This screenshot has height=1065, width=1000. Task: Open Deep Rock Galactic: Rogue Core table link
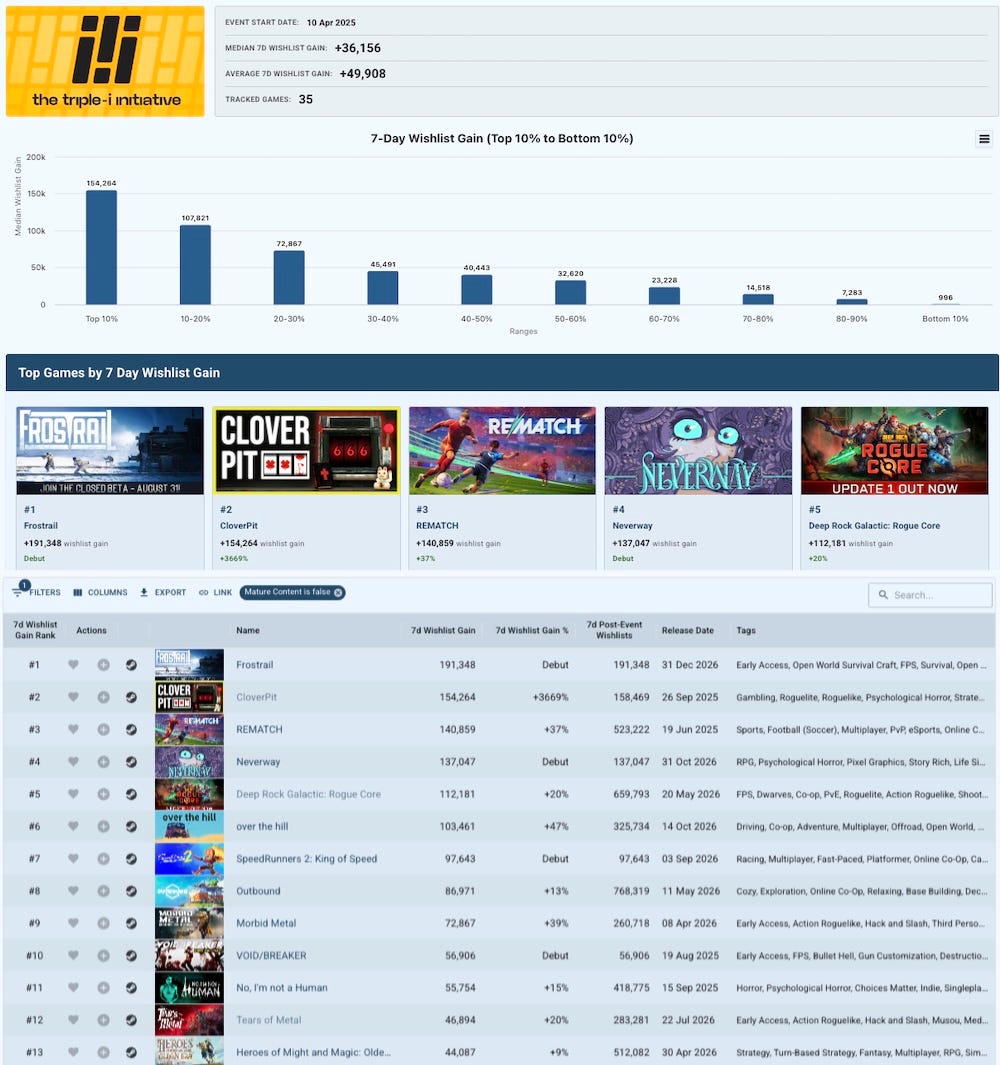pos(308,794)
